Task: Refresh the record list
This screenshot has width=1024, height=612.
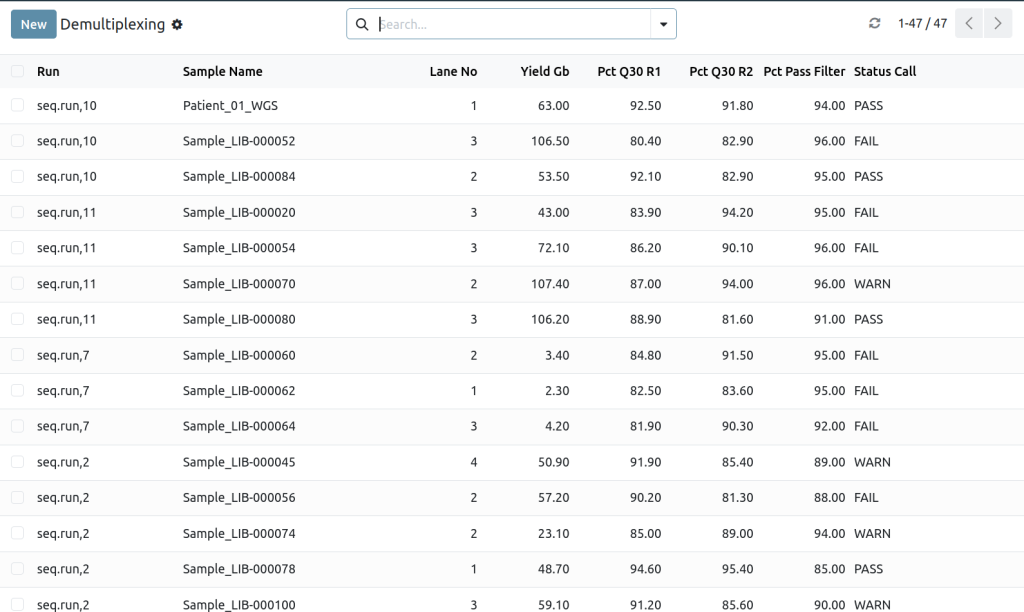Action: [x=874, y=23]
